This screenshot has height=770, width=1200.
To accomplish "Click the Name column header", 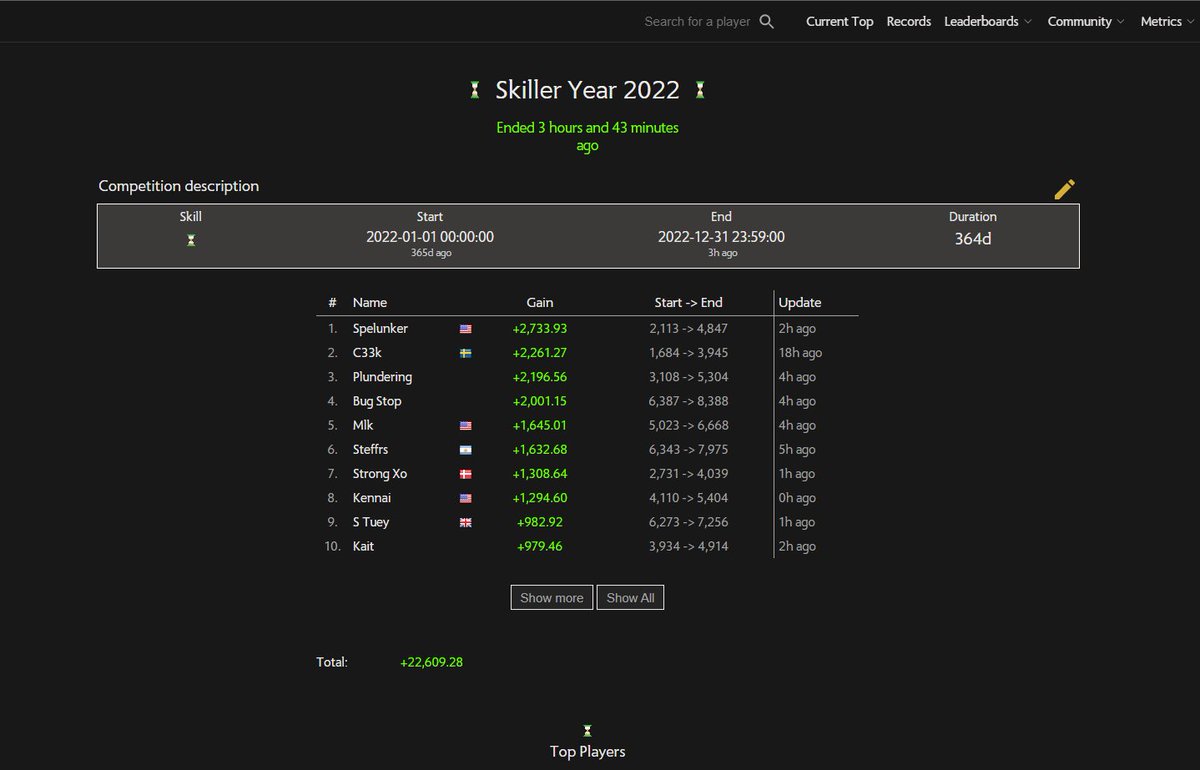I will 370,302.
